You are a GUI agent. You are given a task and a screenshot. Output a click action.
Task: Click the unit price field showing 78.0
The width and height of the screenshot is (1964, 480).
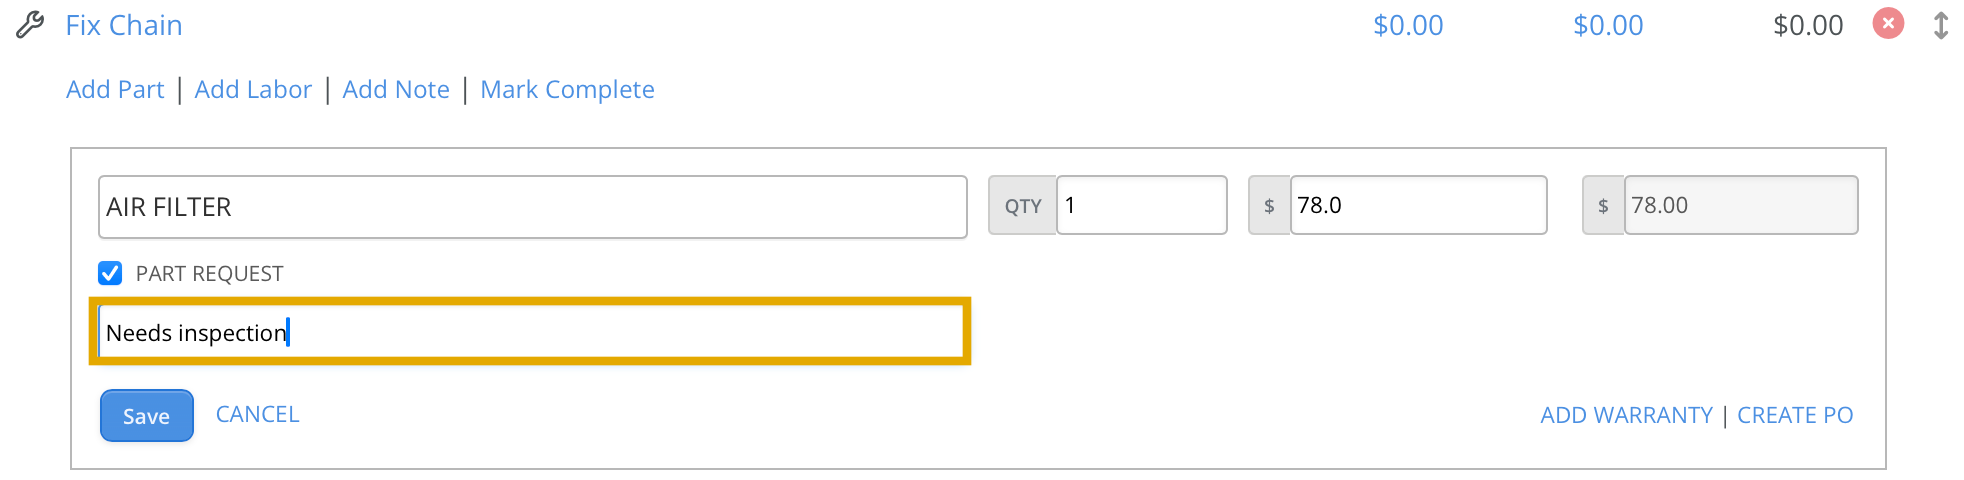(1418, 205)
